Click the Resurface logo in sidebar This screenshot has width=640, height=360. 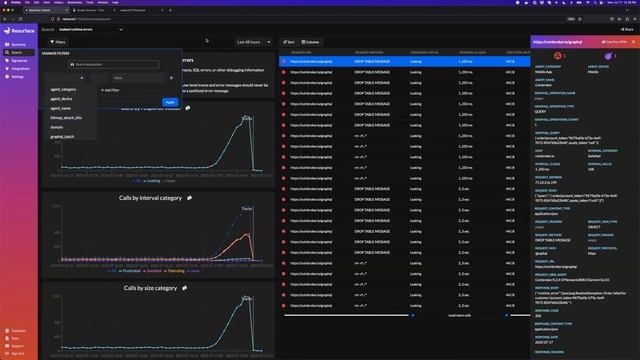19,31
